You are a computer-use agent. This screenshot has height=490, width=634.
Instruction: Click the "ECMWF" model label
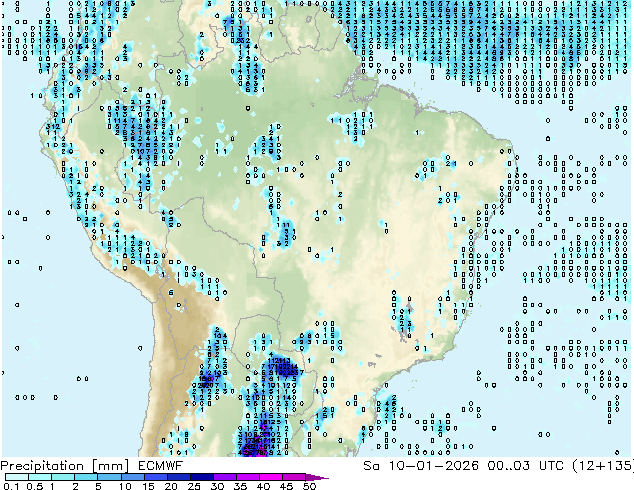point(161,466)
